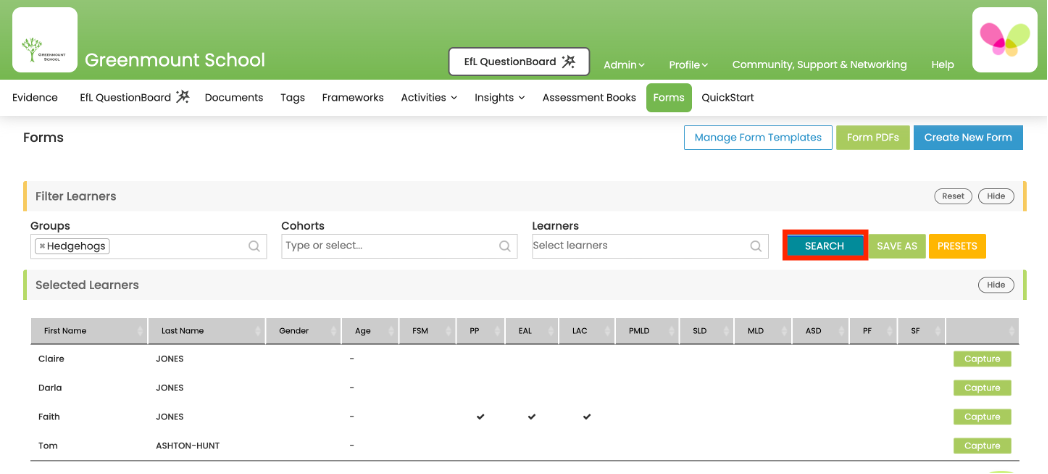Click search magnifier in Learners field
The image size is (1048, 474).
[755, 246]
